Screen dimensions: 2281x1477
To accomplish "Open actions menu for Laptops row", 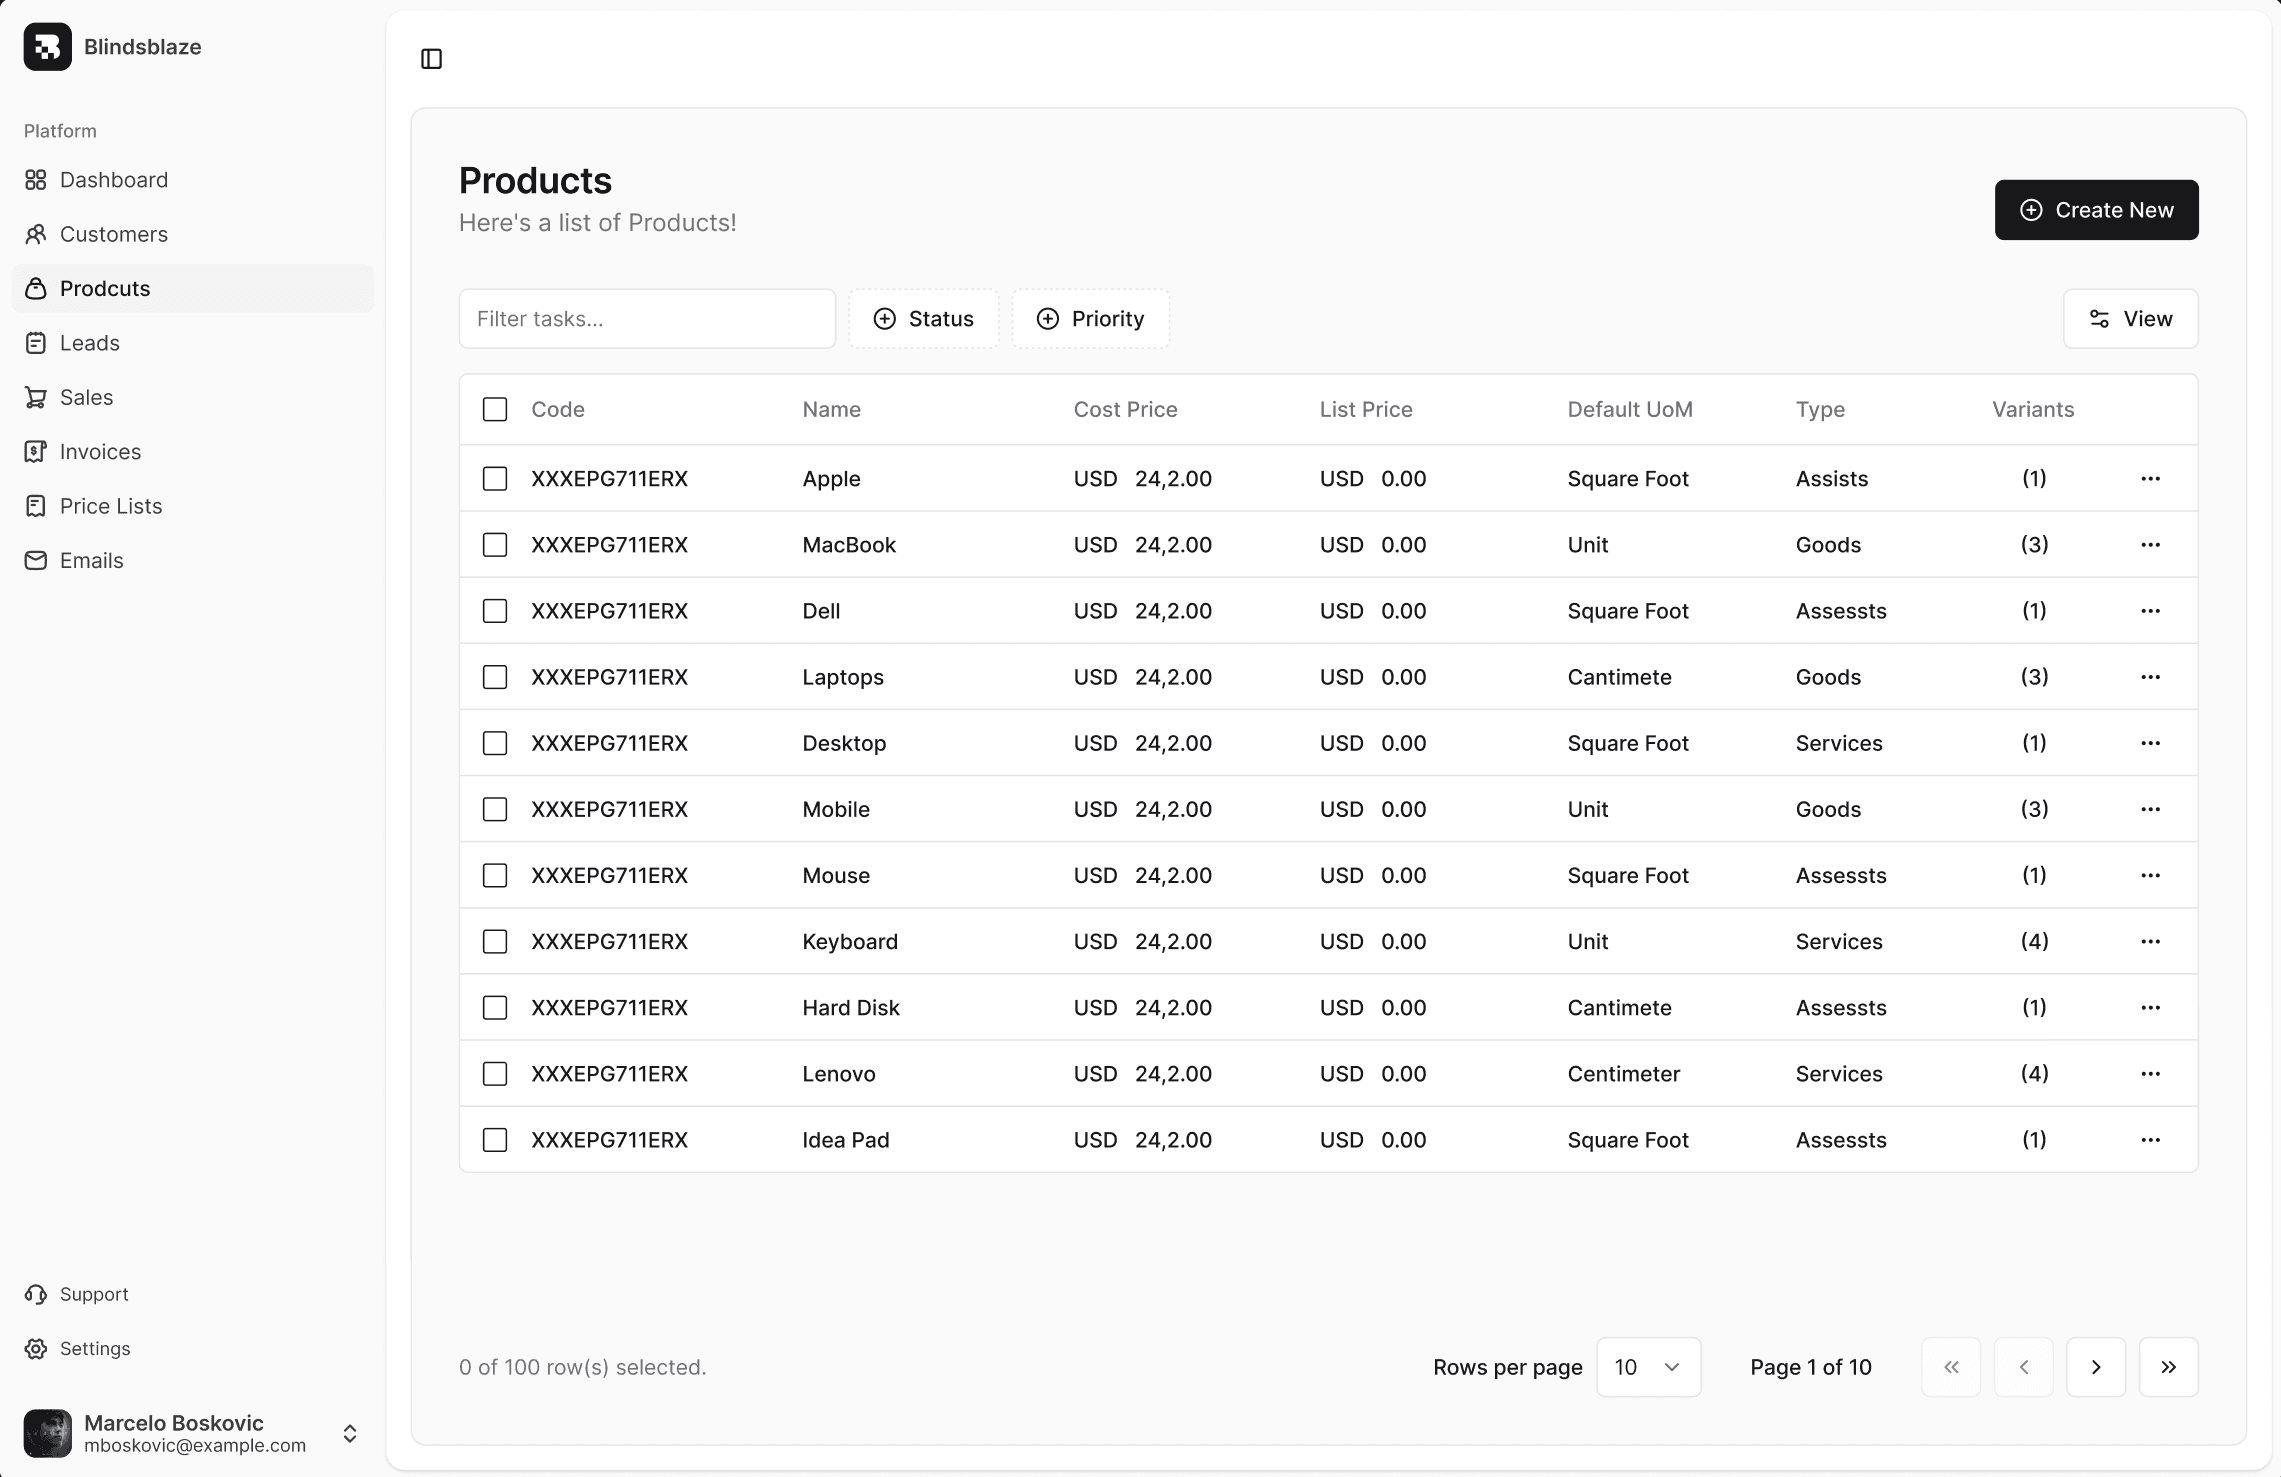I will [2151, 677].
